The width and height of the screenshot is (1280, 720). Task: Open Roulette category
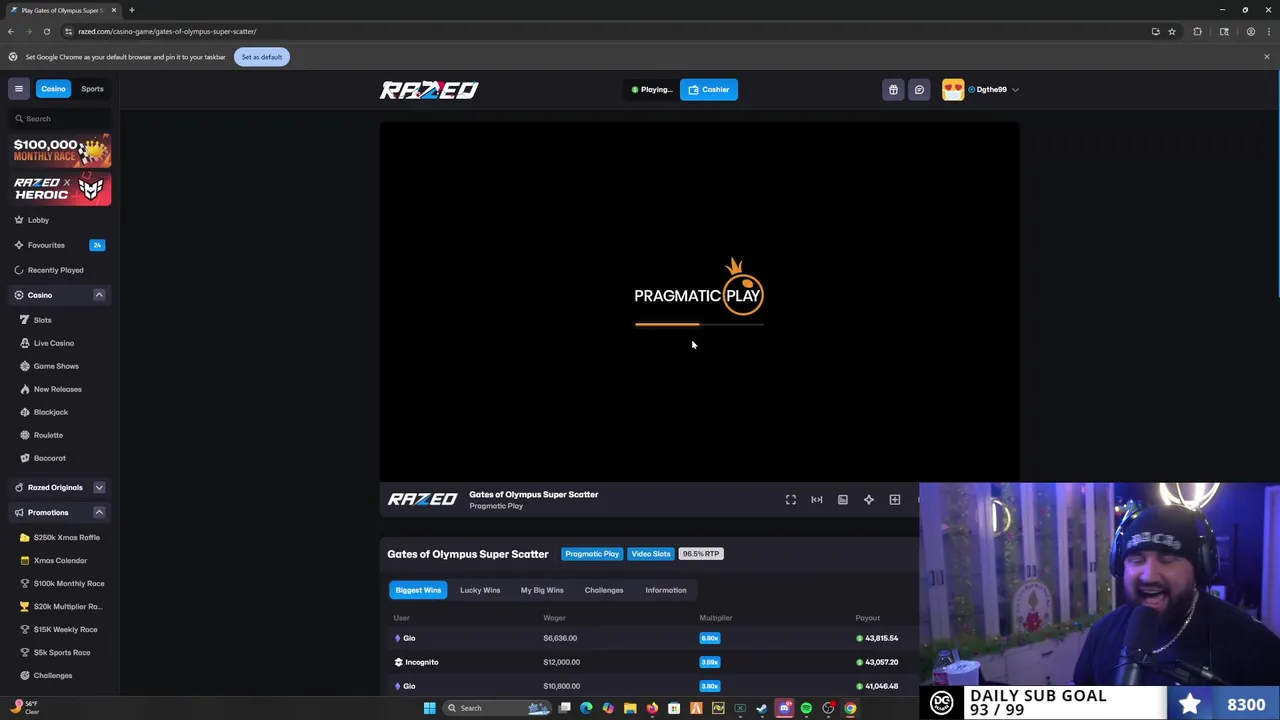pyautogui.click(x=48, y=435)
